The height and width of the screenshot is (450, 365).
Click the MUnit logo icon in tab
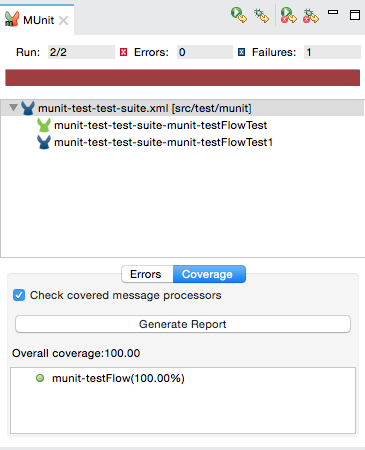(x=12, y=19)
